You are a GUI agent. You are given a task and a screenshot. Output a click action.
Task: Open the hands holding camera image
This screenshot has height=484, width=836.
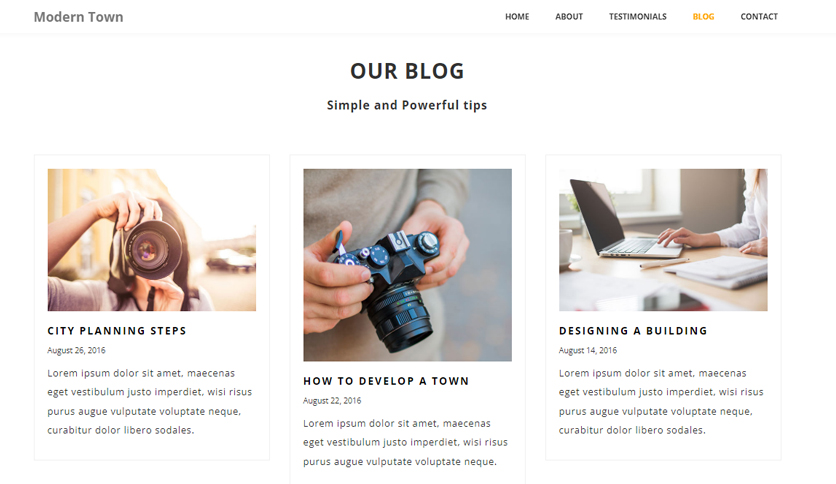[407, 265]
